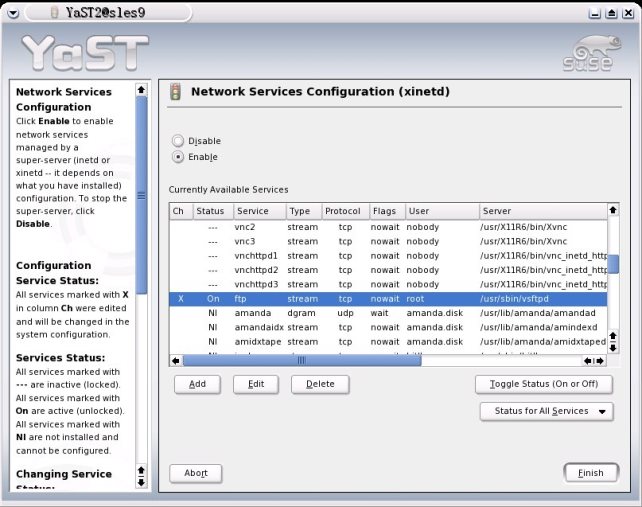Viewport: 642px width, 507px height.
Task: Click the xinetd traffic light icon
Action: (176, 91)
